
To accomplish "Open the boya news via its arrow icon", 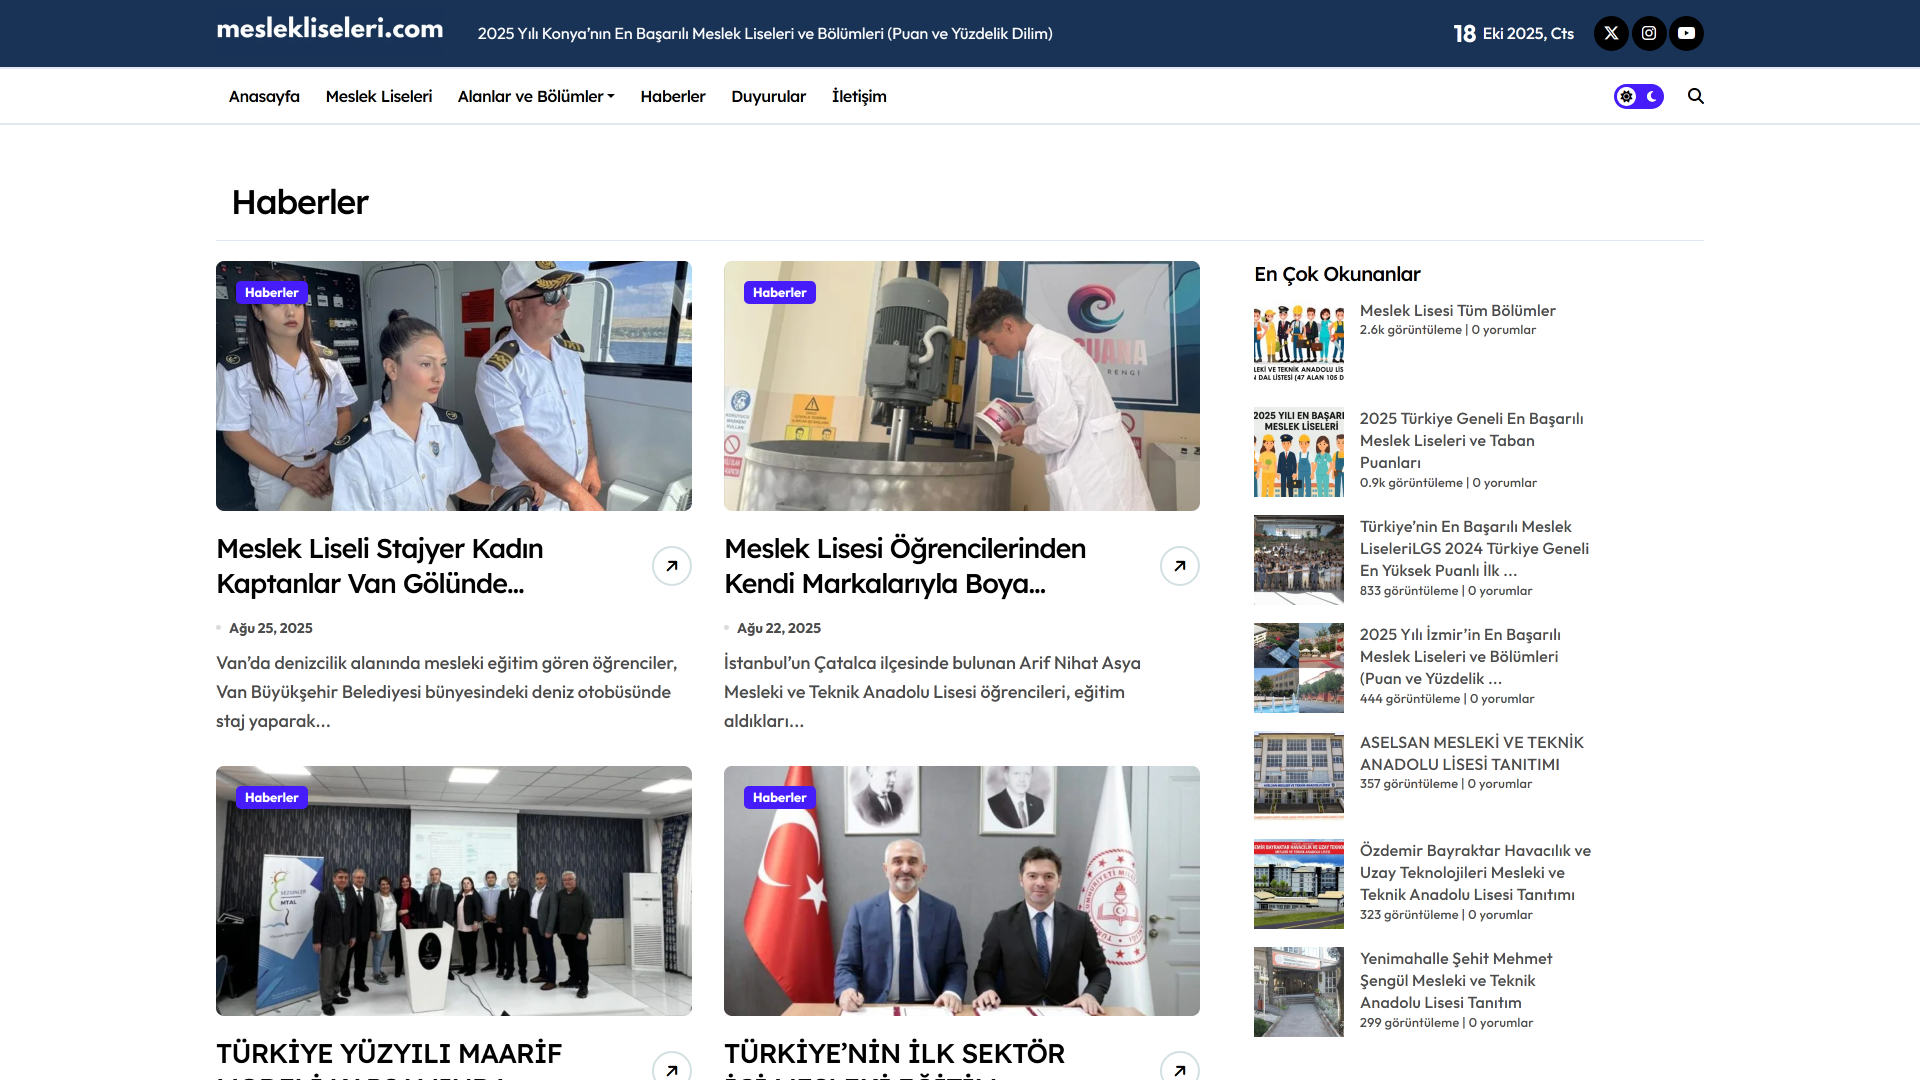I will [1180, 565].
